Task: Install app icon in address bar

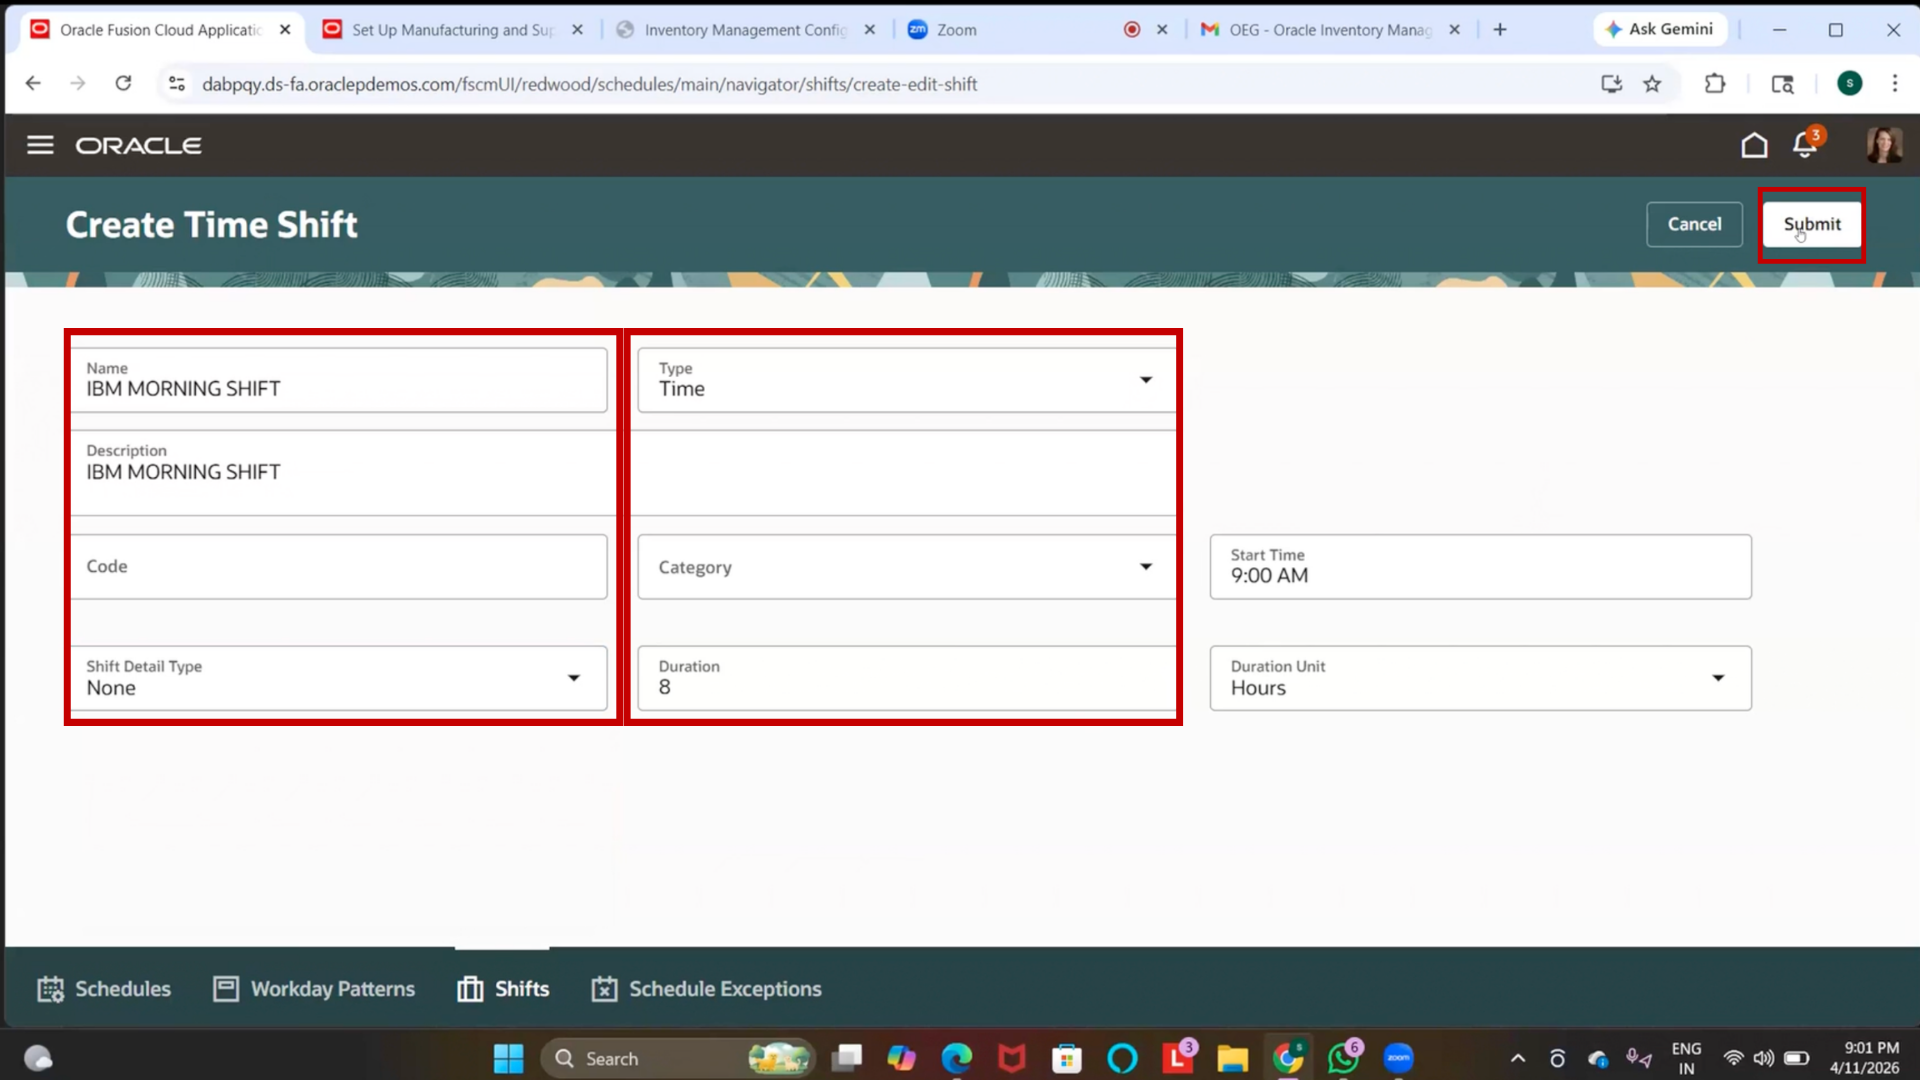Action: (1611, 84)
